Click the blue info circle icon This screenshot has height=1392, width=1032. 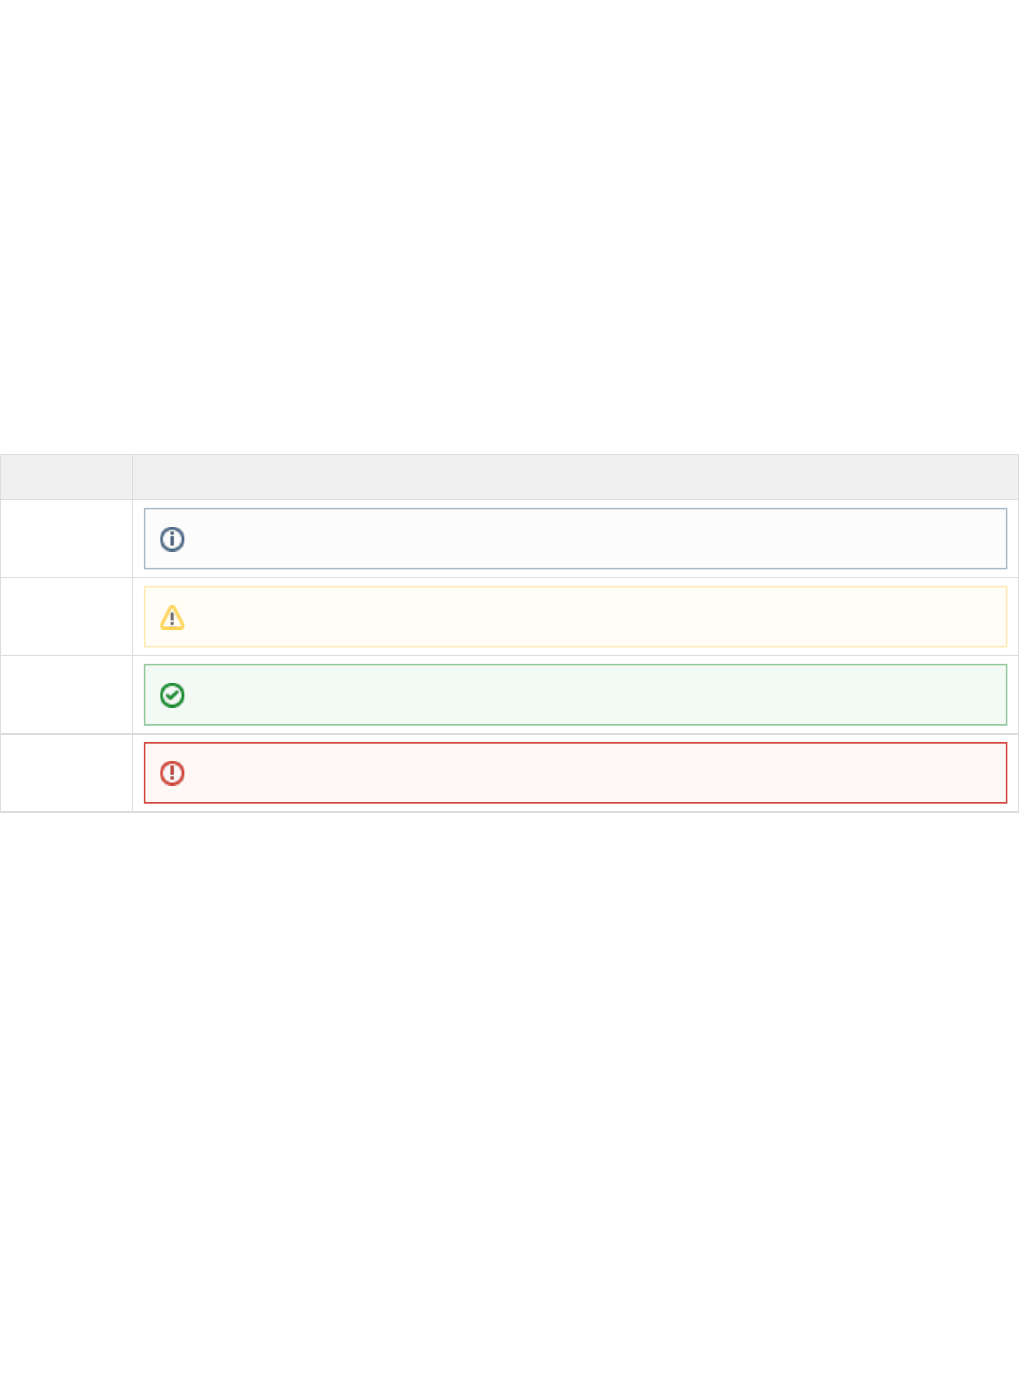tap(172, 539)
